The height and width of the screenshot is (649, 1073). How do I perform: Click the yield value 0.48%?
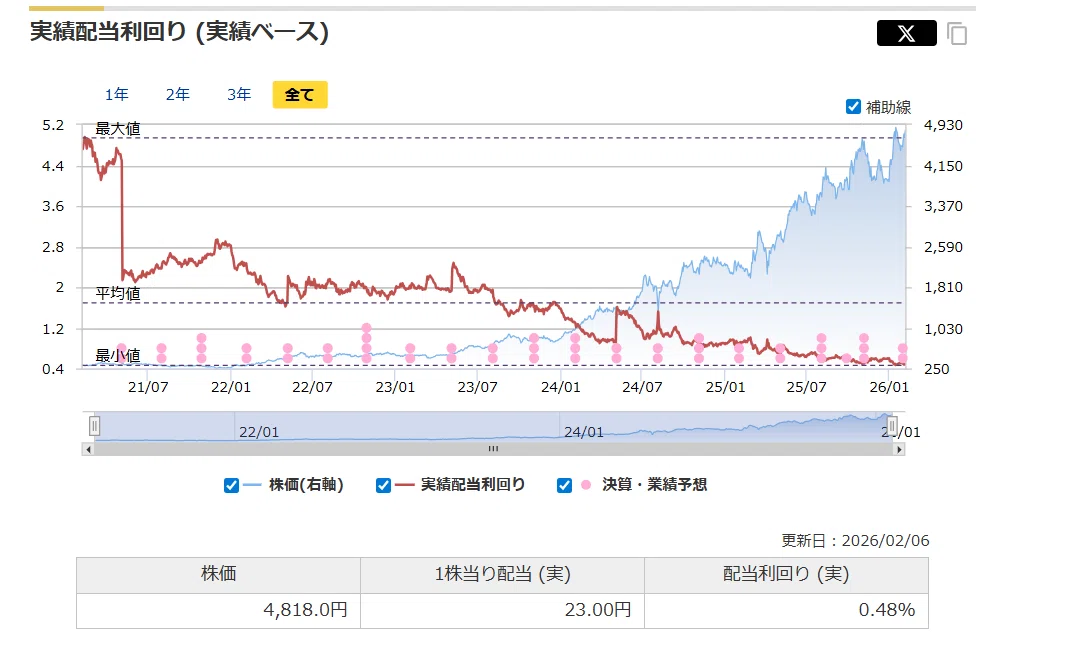pos(887,609)
